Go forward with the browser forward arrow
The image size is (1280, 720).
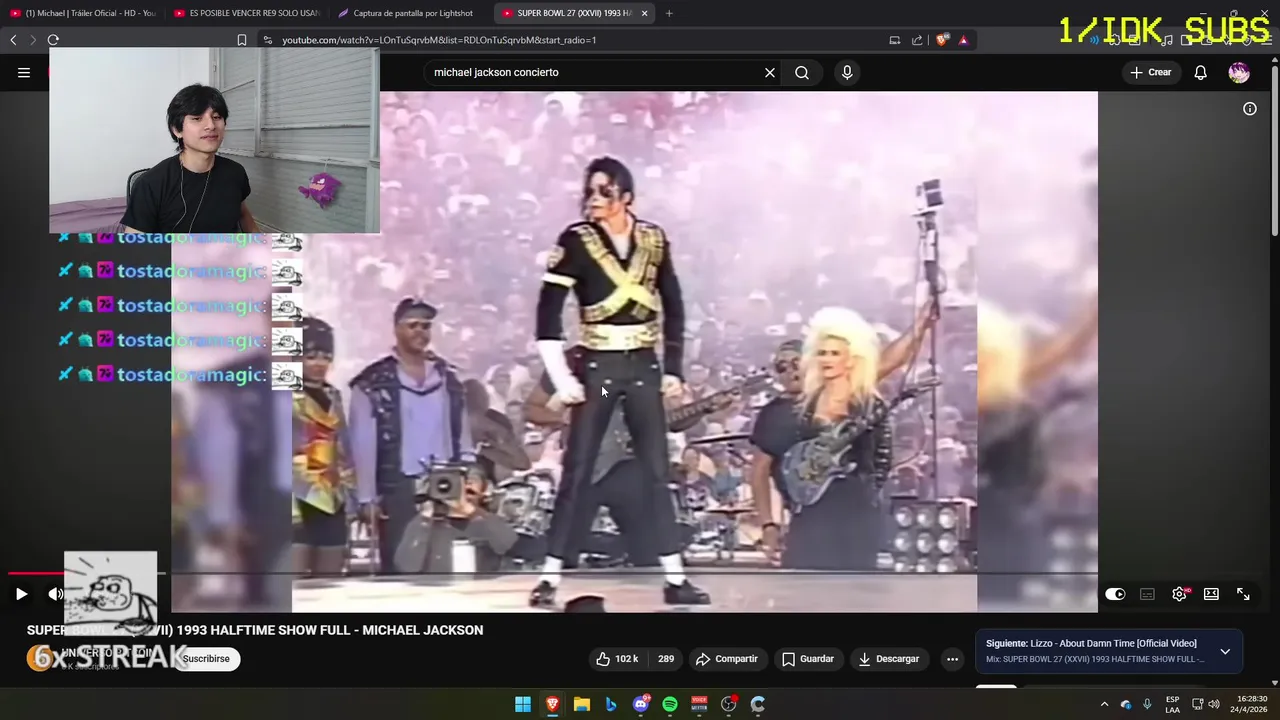32,40
